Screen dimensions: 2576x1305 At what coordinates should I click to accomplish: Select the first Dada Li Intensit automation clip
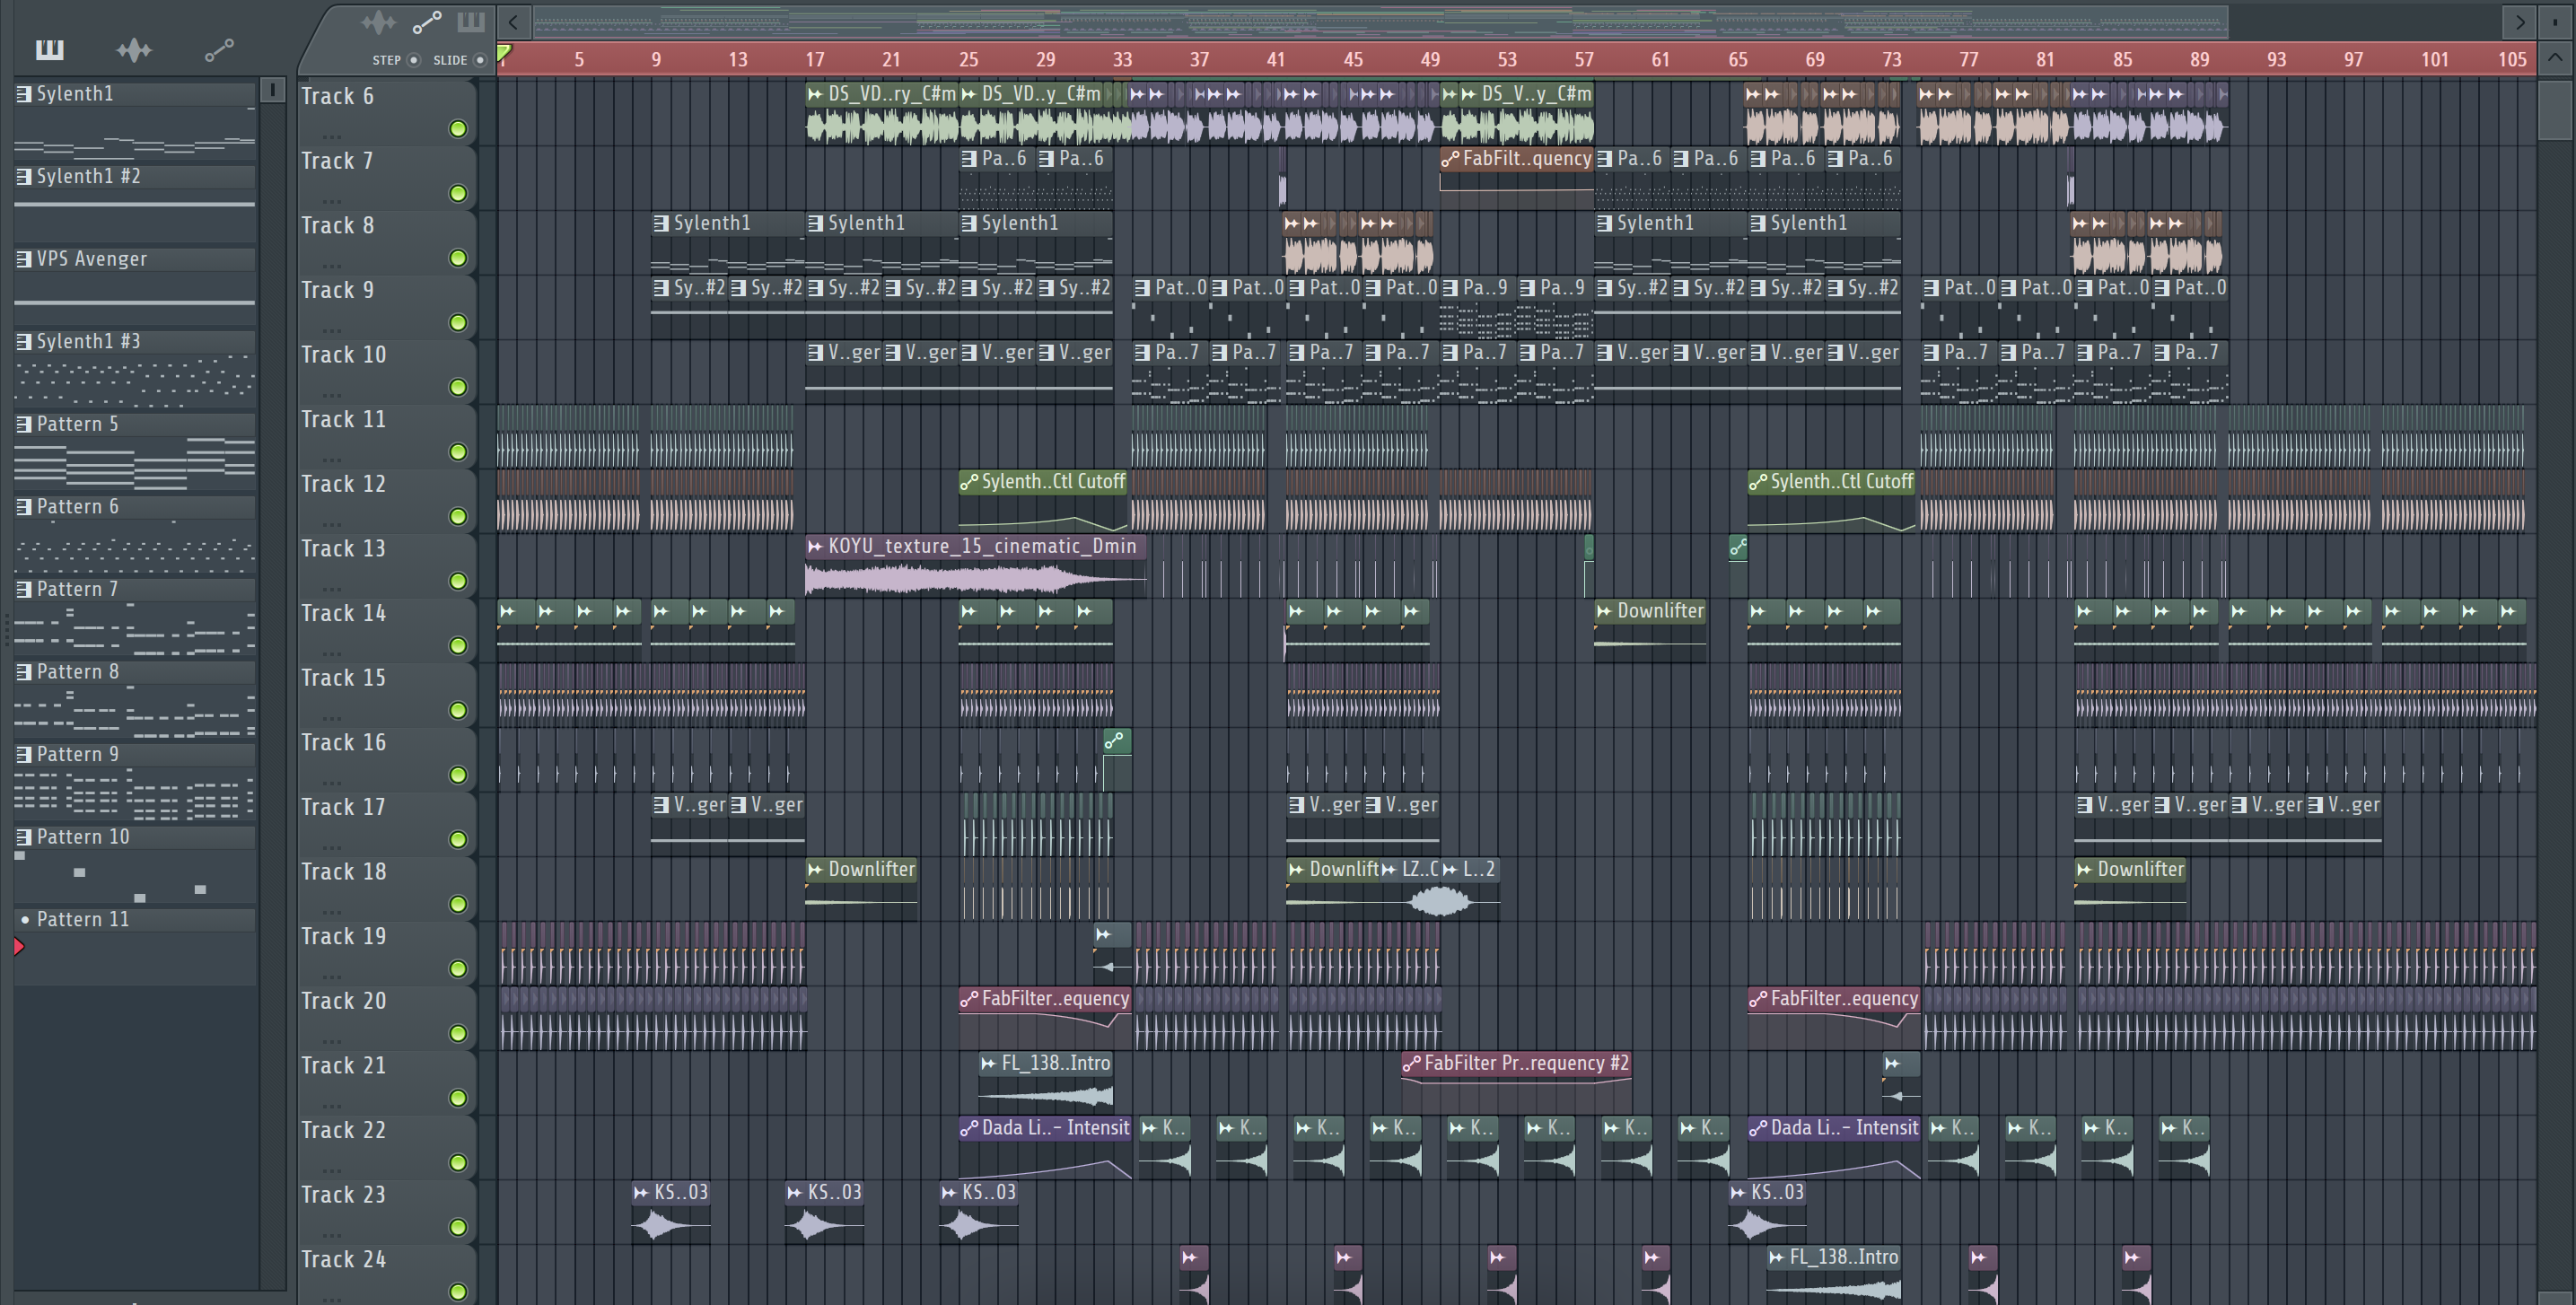point(1045,1147)
